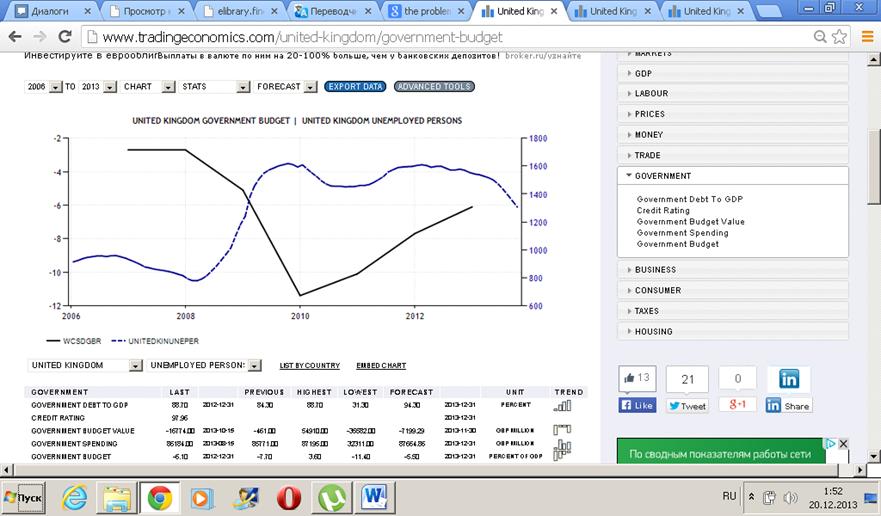Share the page via LinkedIn Share button
Viewport: 881px width, 516px height.
788,405
